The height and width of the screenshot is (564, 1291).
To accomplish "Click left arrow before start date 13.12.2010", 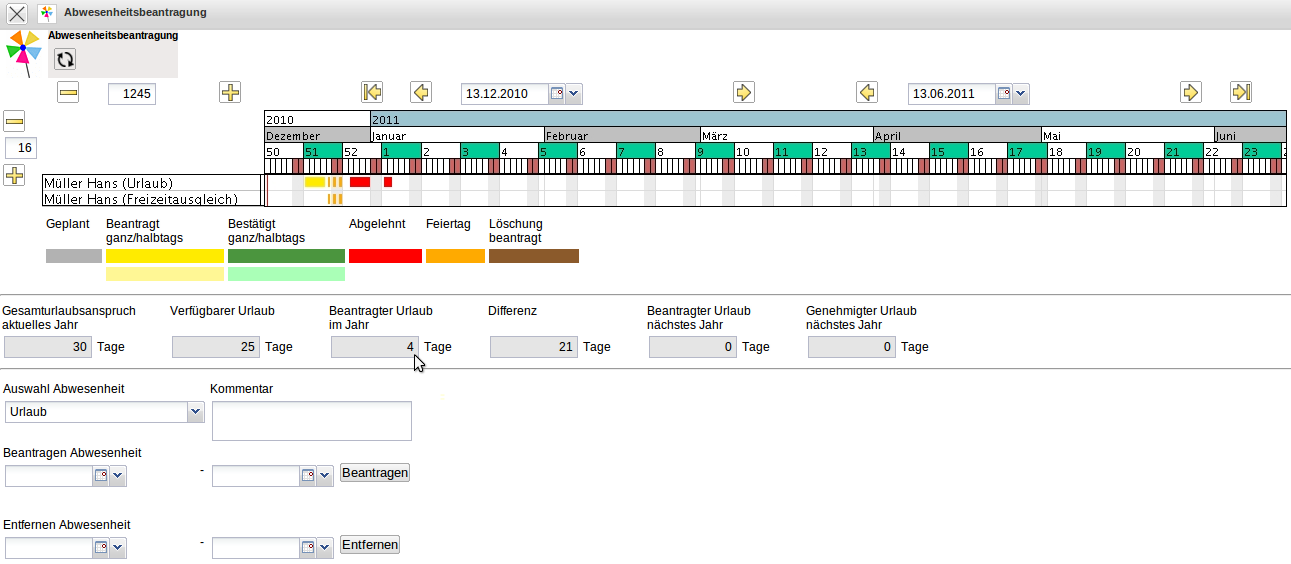I will pyautogui.click(x=421, y=93).
